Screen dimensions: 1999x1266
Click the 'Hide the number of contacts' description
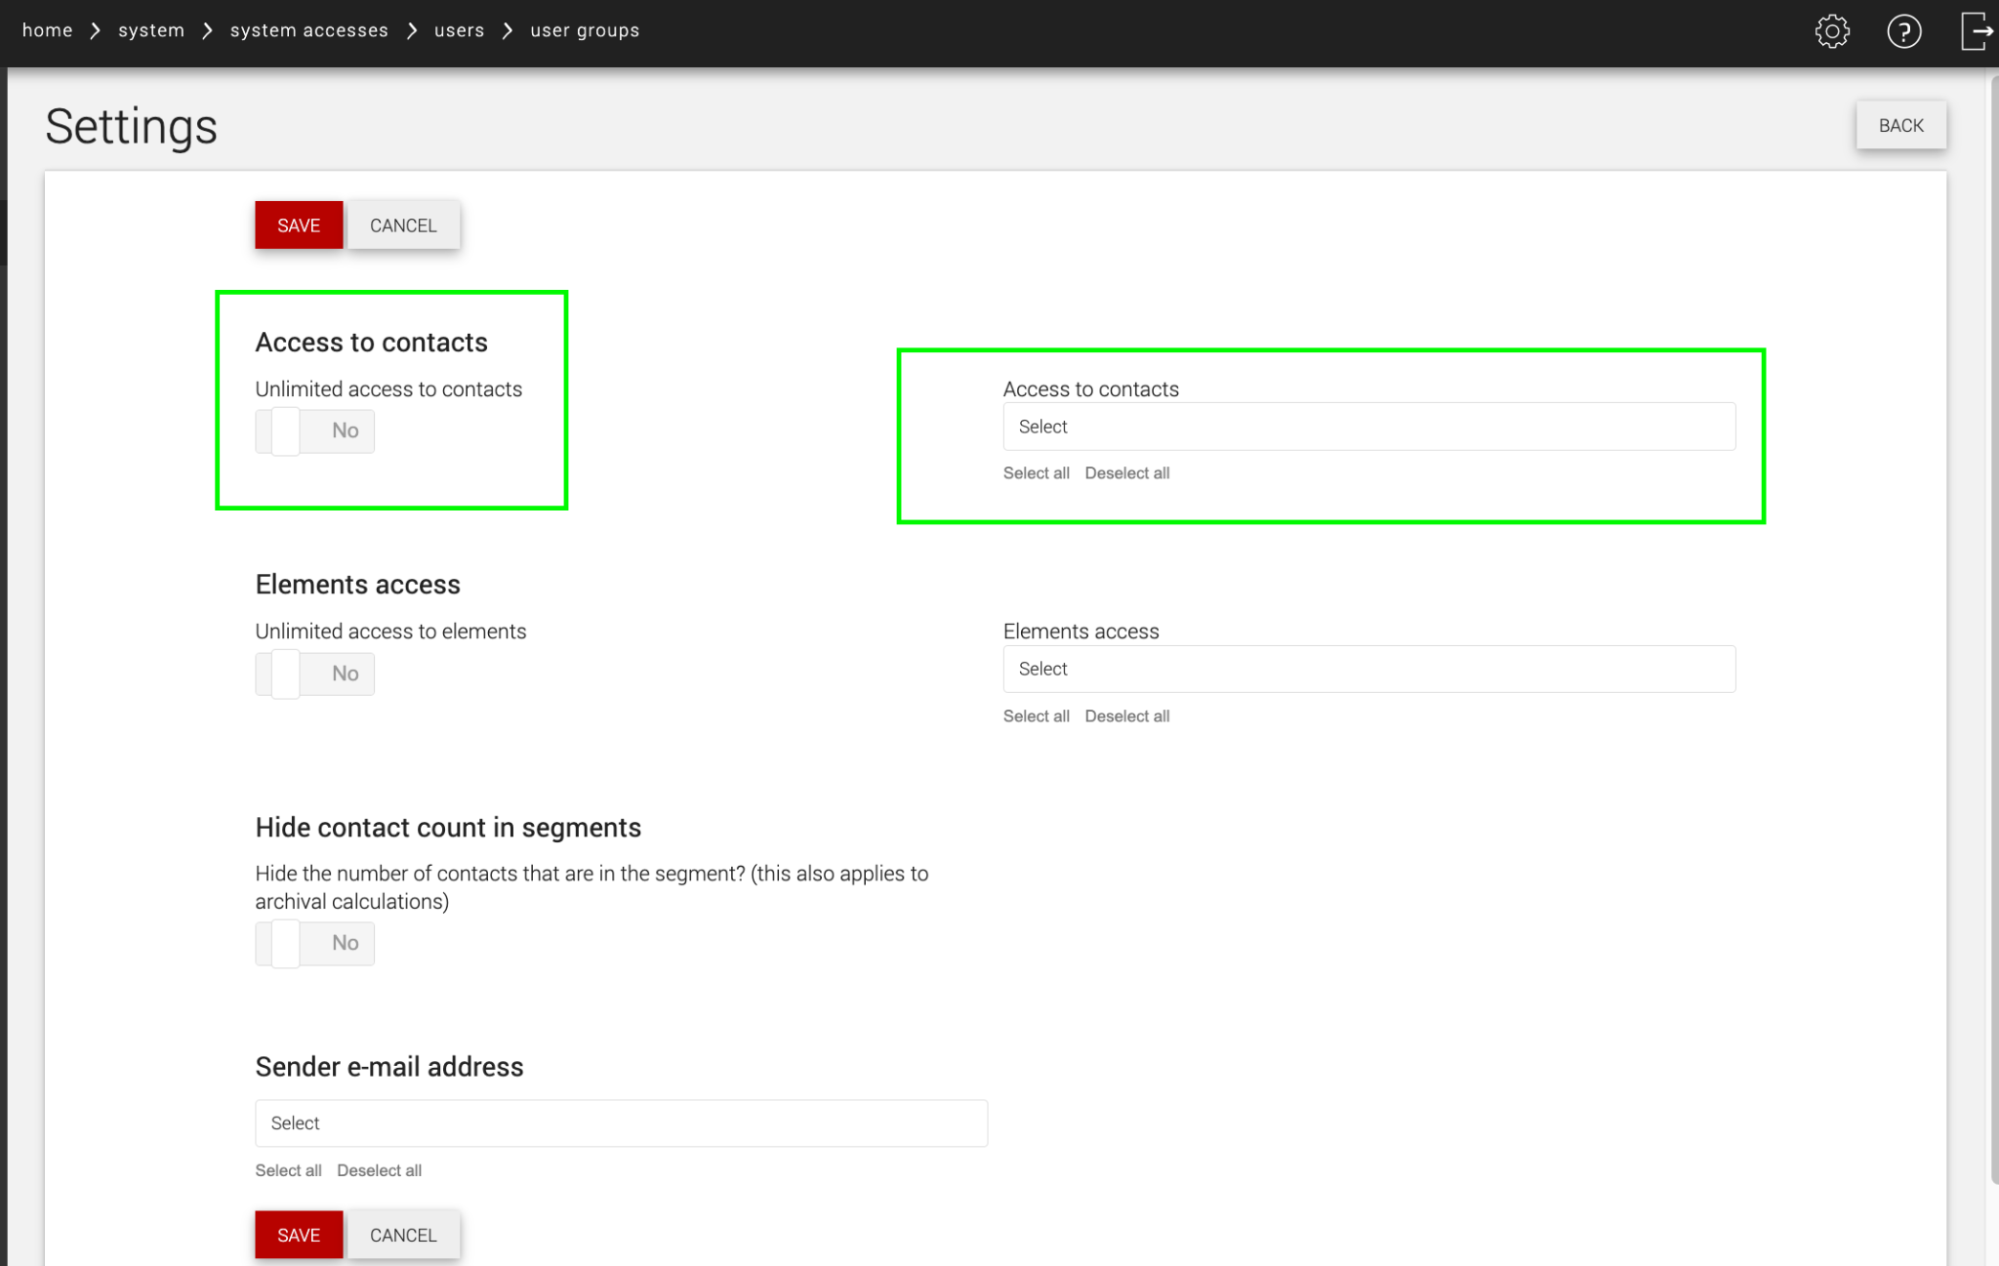tap(592, 888)
